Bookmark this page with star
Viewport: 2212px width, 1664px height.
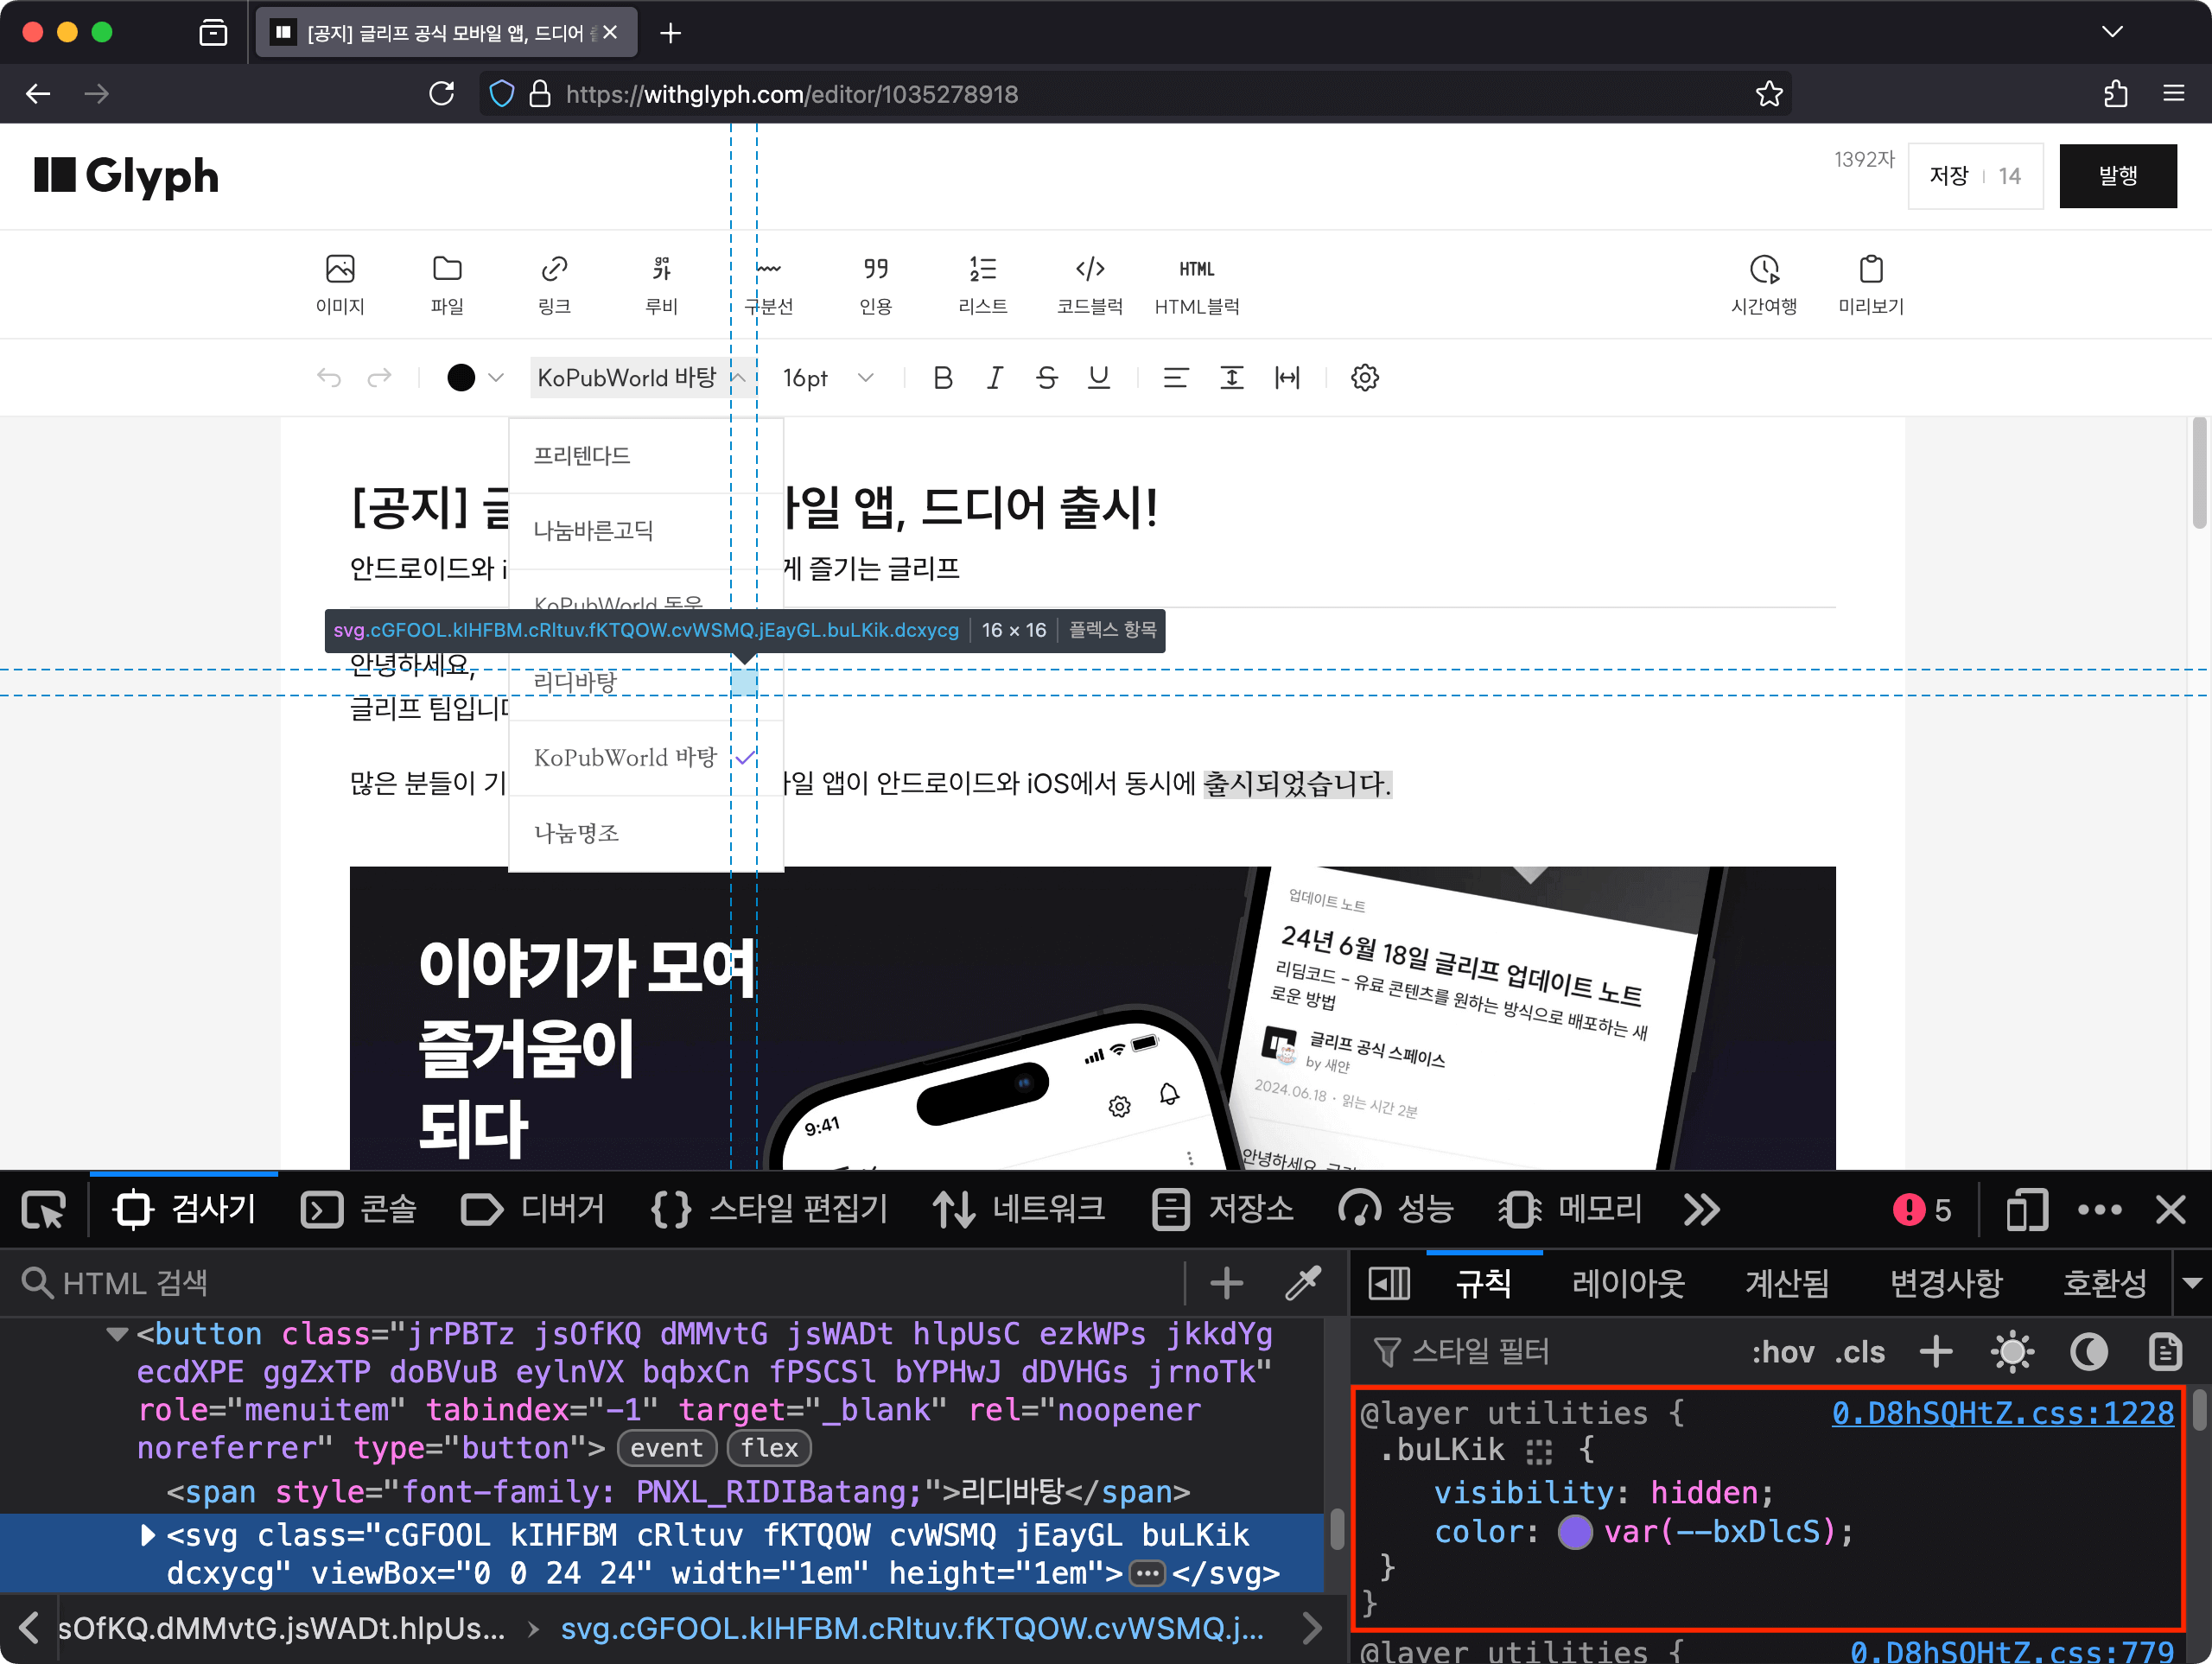tap(1769, 94)
